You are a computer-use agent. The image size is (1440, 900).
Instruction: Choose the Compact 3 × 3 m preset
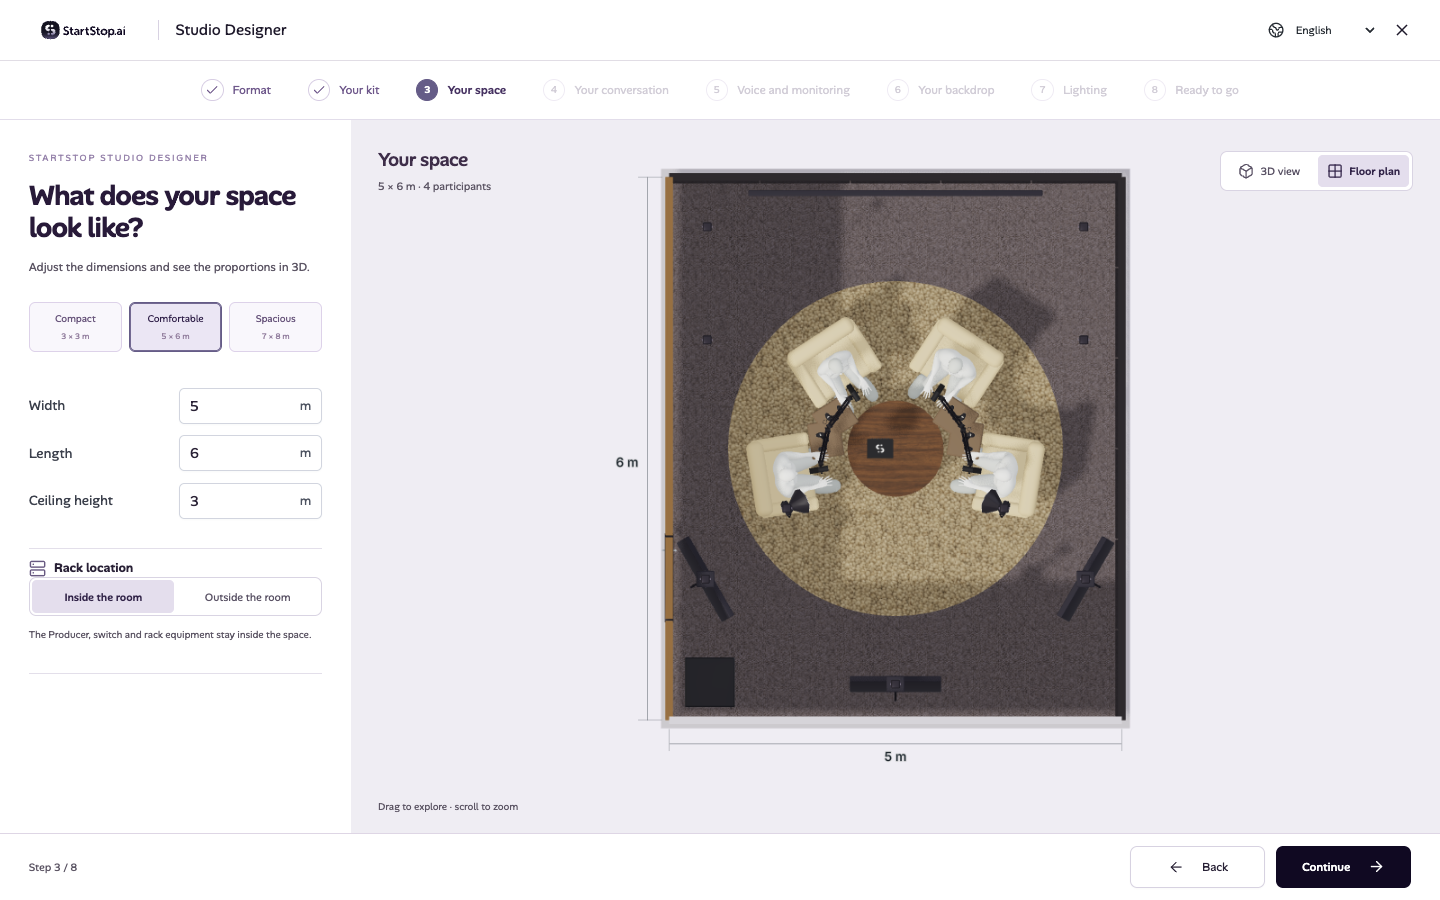click(75, 327)
